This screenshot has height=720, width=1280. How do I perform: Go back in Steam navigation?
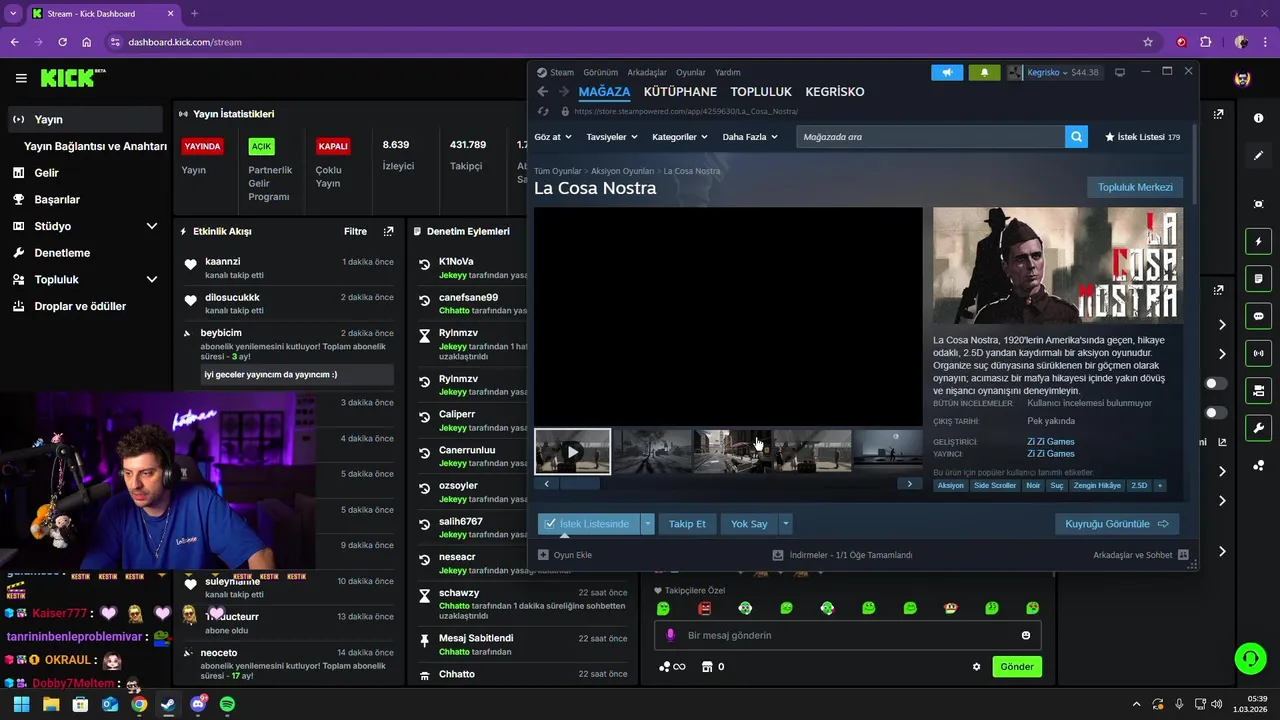pos(543,91)
